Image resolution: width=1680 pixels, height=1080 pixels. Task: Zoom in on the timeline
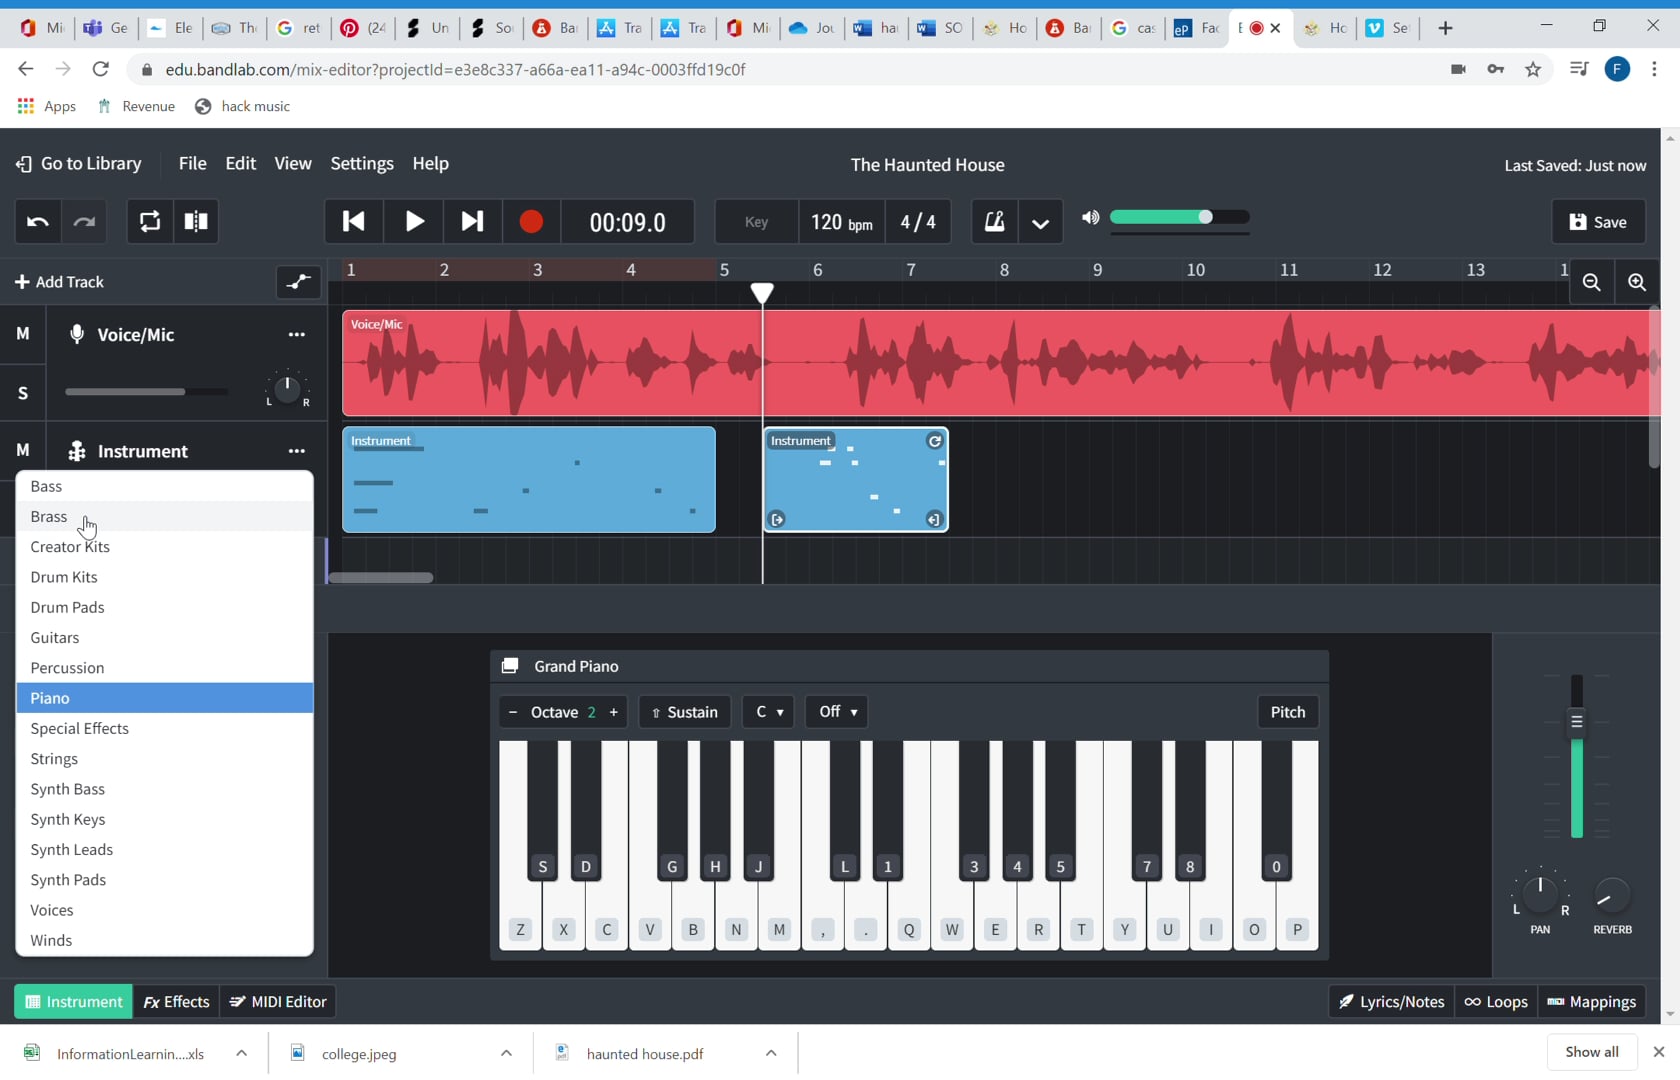[1637, 283]
